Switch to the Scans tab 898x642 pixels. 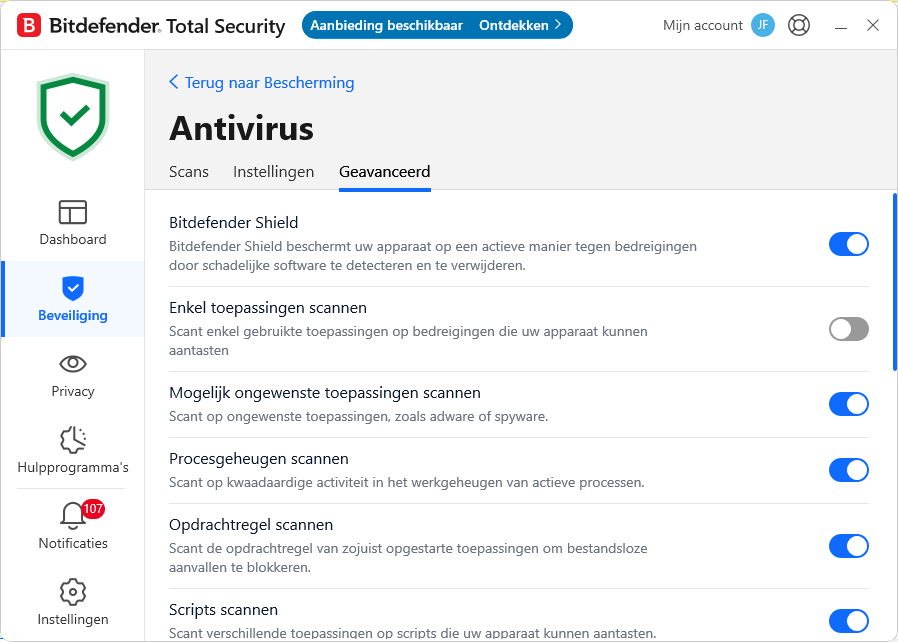coord(189,172)
